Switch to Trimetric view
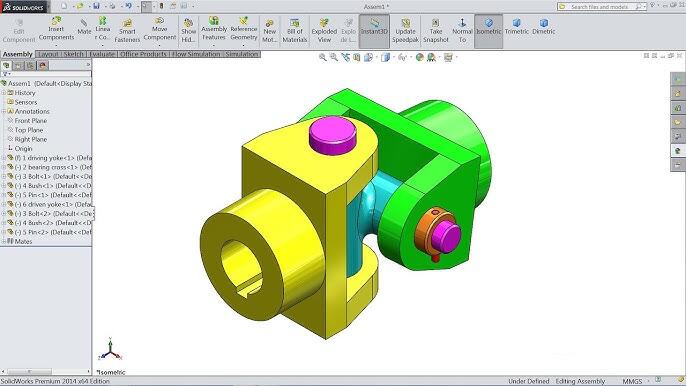The image size is (686, 386). 517,26
